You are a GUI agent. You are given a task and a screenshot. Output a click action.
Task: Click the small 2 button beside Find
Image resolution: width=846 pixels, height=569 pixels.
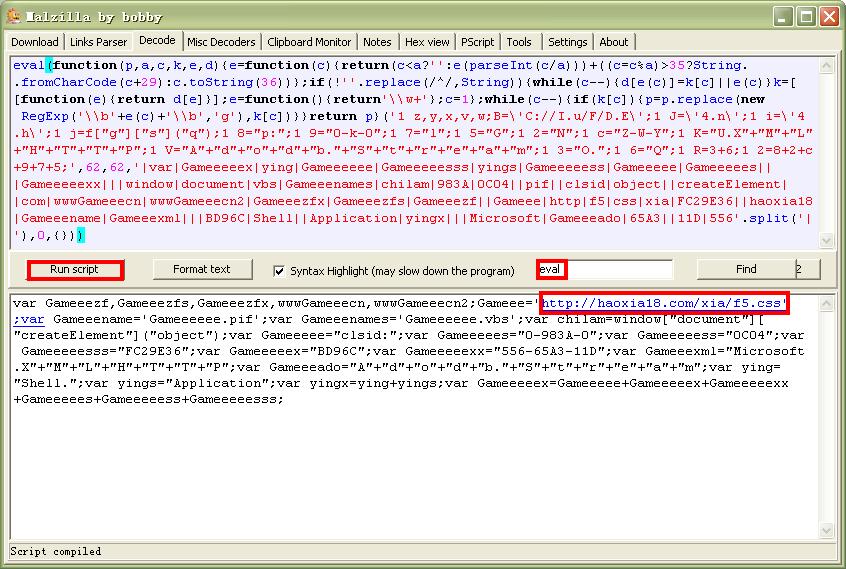(x=808, y=269)
